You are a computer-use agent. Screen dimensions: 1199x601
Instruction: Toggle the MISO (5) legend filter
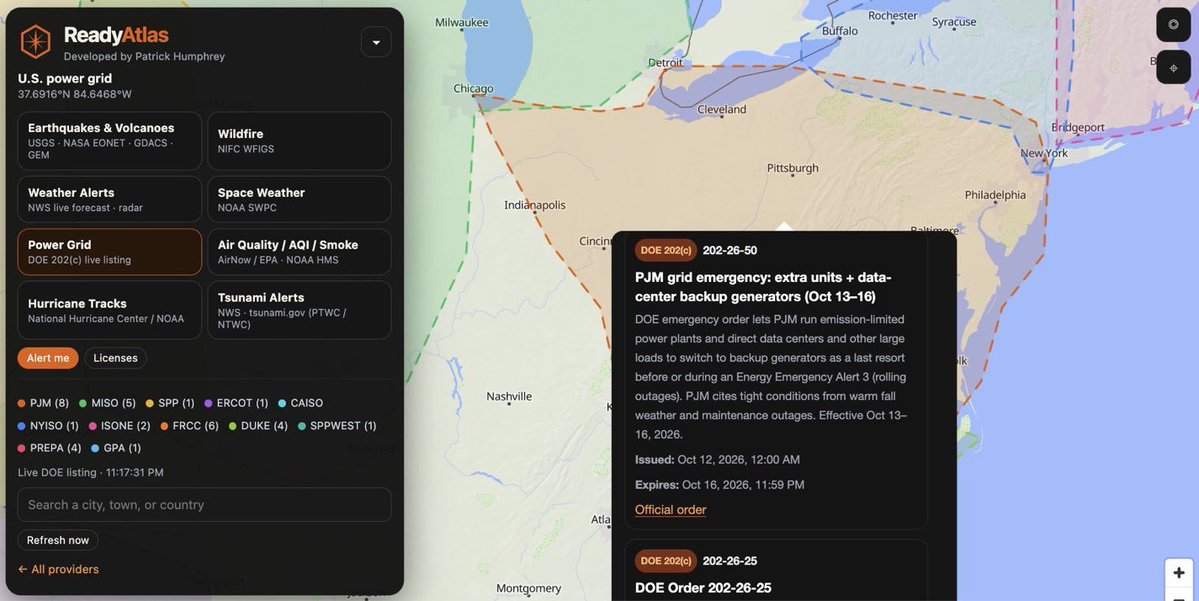[108, 403]
